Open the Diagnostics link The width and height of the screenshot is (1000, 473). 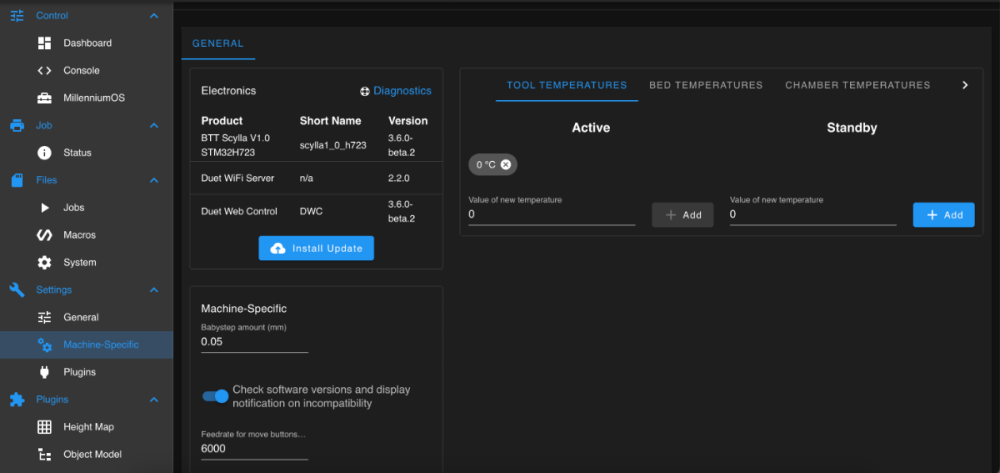coord(395,91)
